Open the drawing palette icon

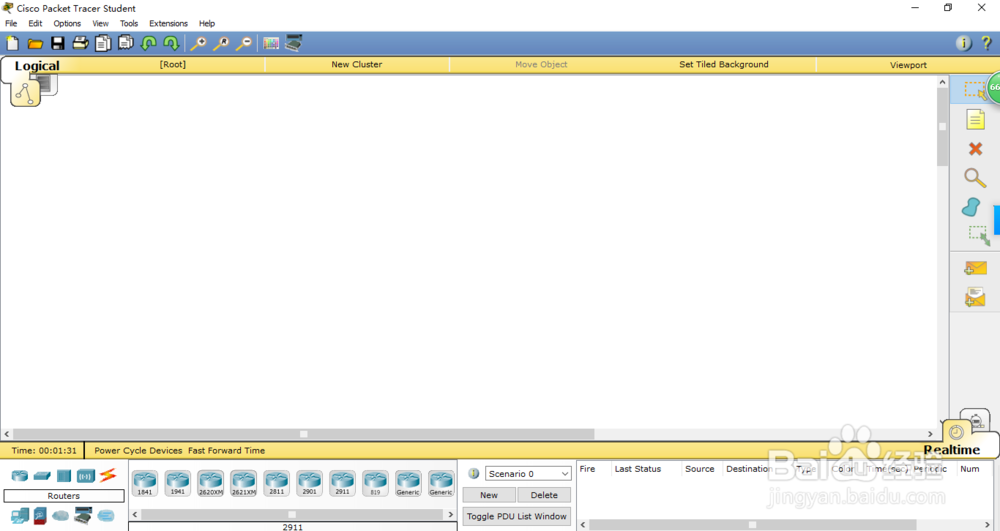[271, 43]
